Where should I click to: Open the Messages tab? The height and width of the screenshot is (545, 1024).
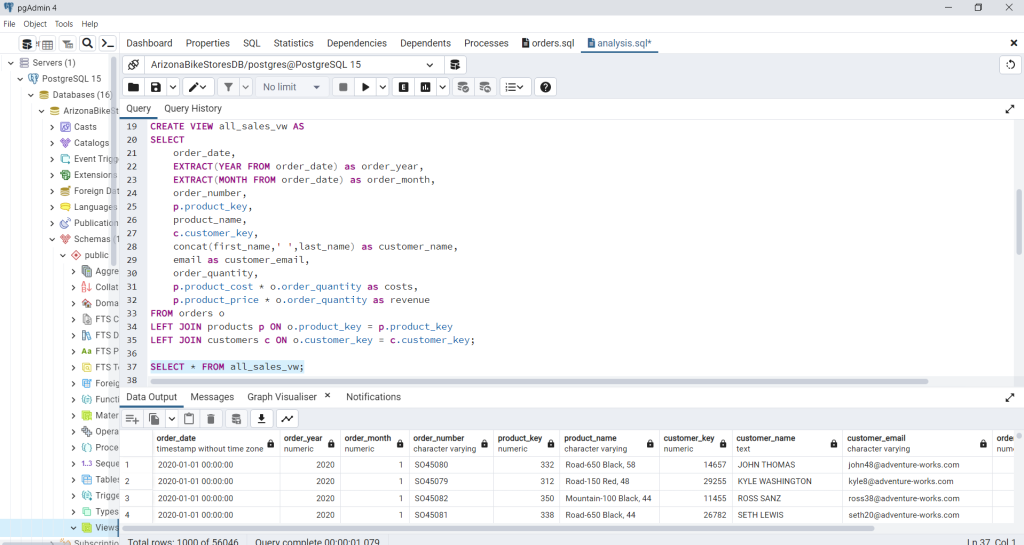212,397
